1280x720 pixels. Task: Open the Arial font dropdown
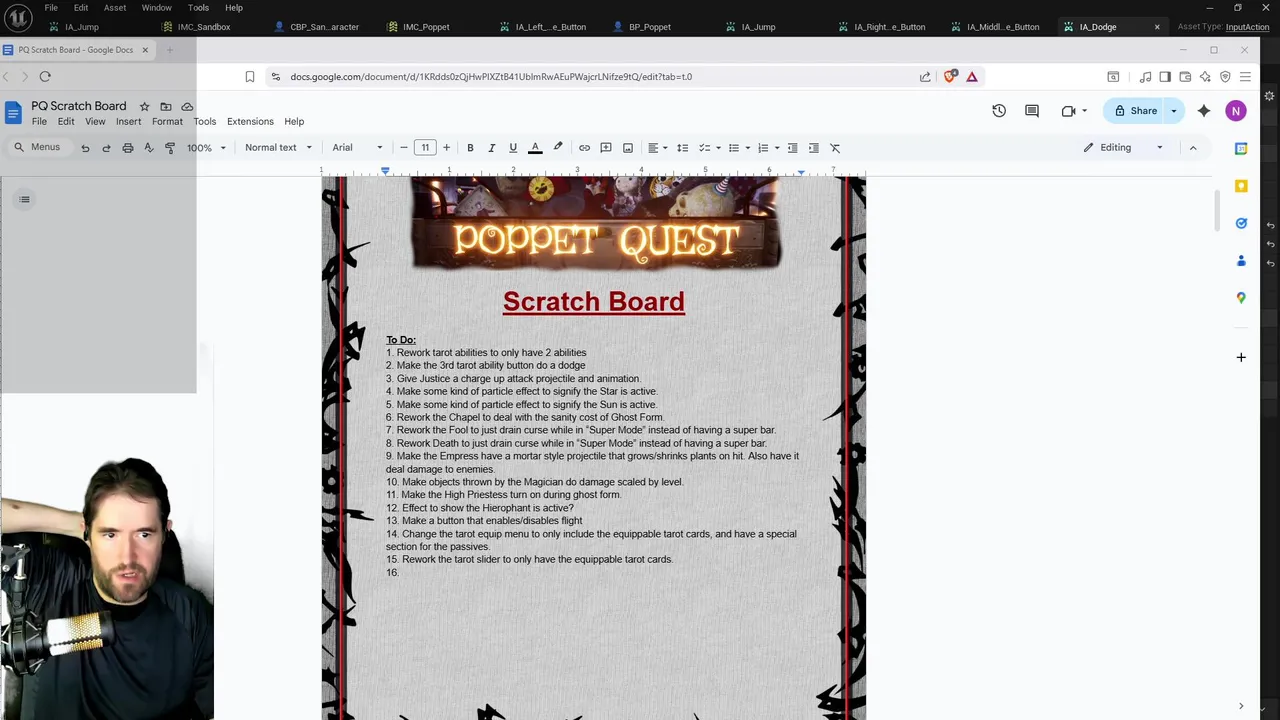click(358, 148)
